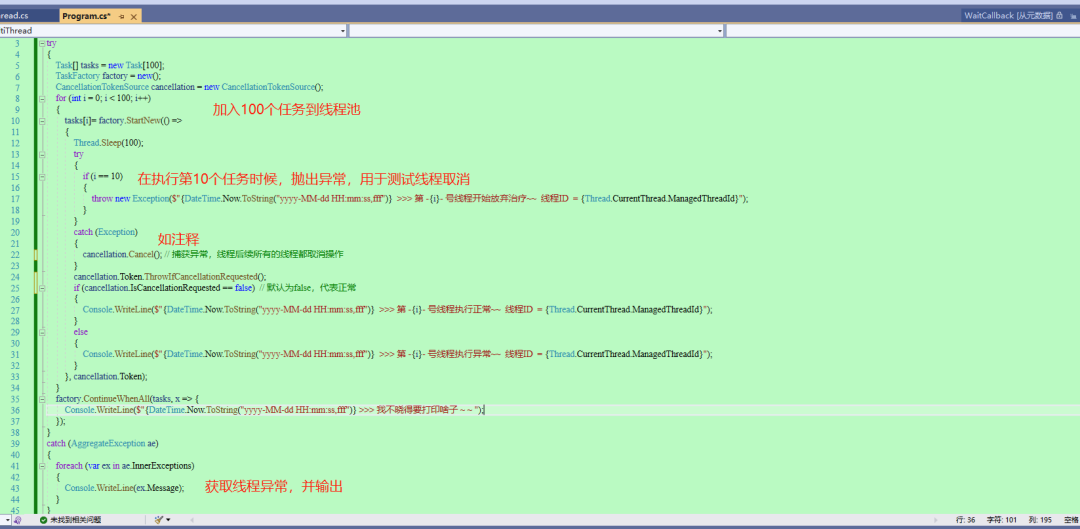
Task: Open the zoom level dropdown in status strip
Action: pyautogui.click(x=8, y=519)
